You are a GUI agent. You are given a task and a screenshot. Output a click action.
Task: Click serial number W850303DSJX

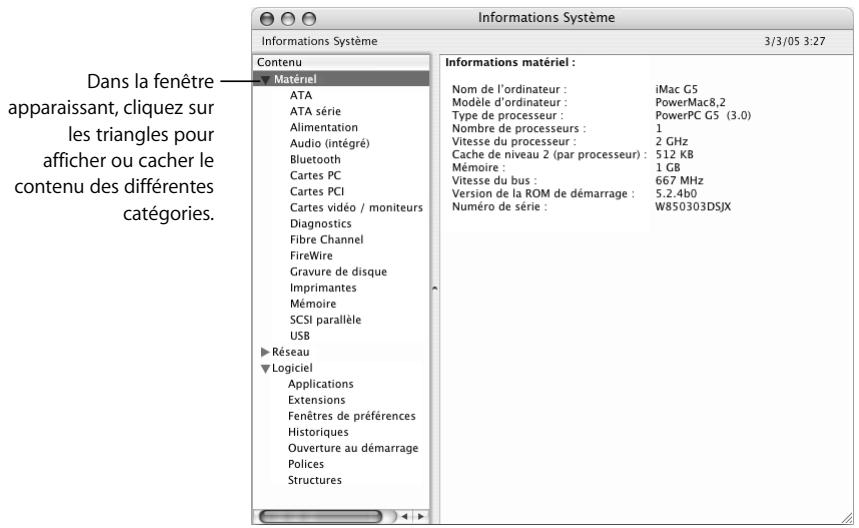coord(693,207)
